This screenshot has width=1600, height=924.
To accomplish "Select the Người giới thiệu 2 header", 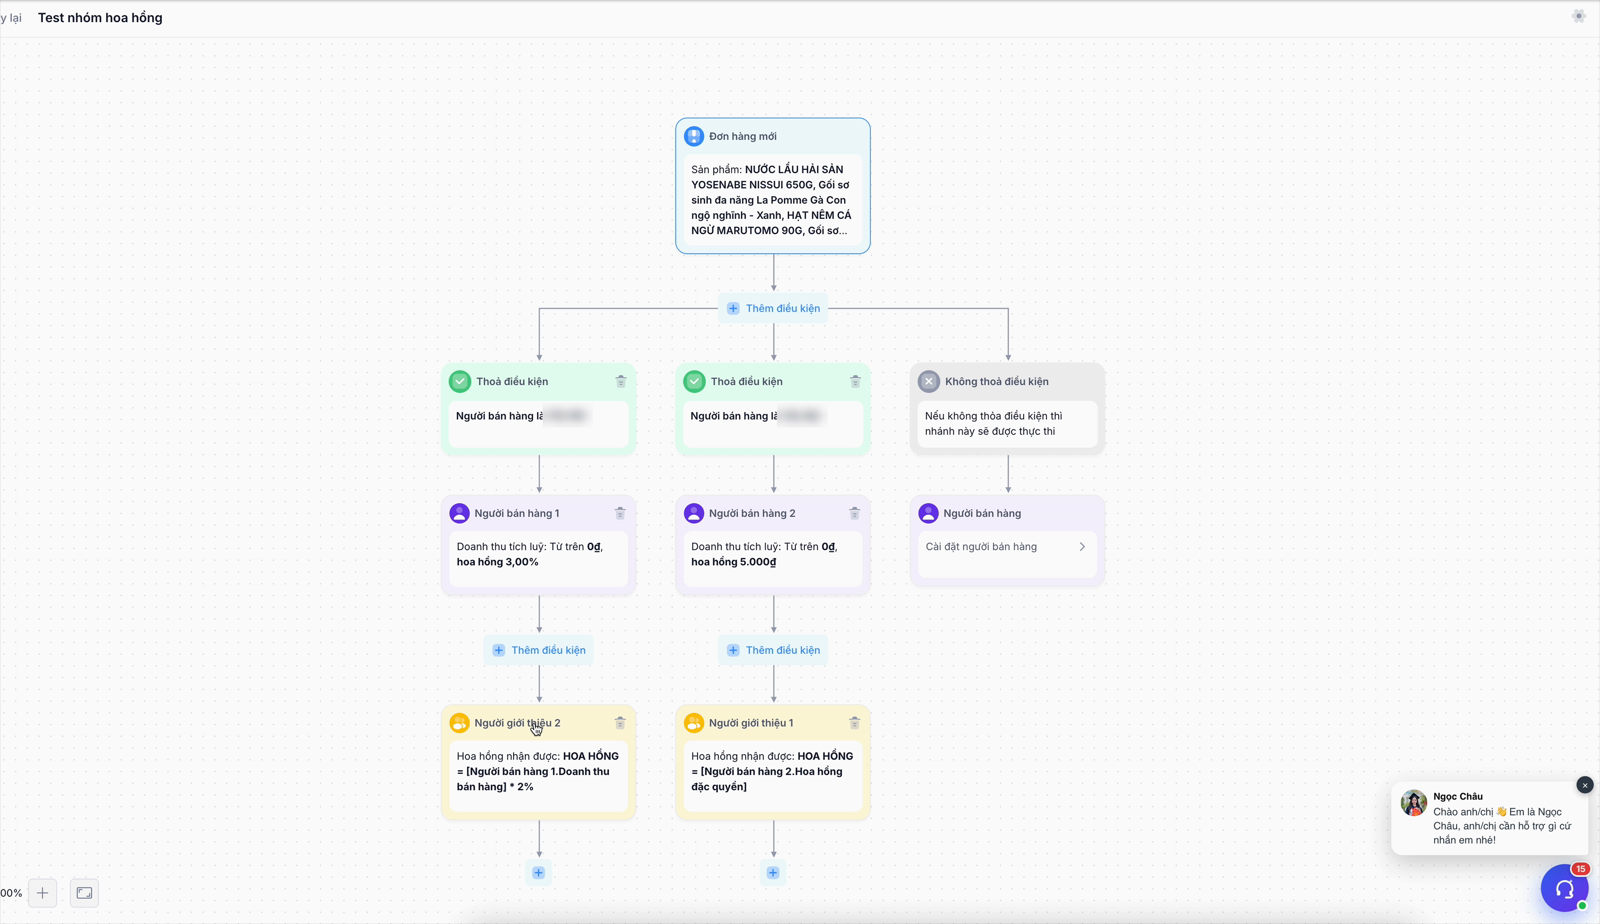I will tap(517, 723).
